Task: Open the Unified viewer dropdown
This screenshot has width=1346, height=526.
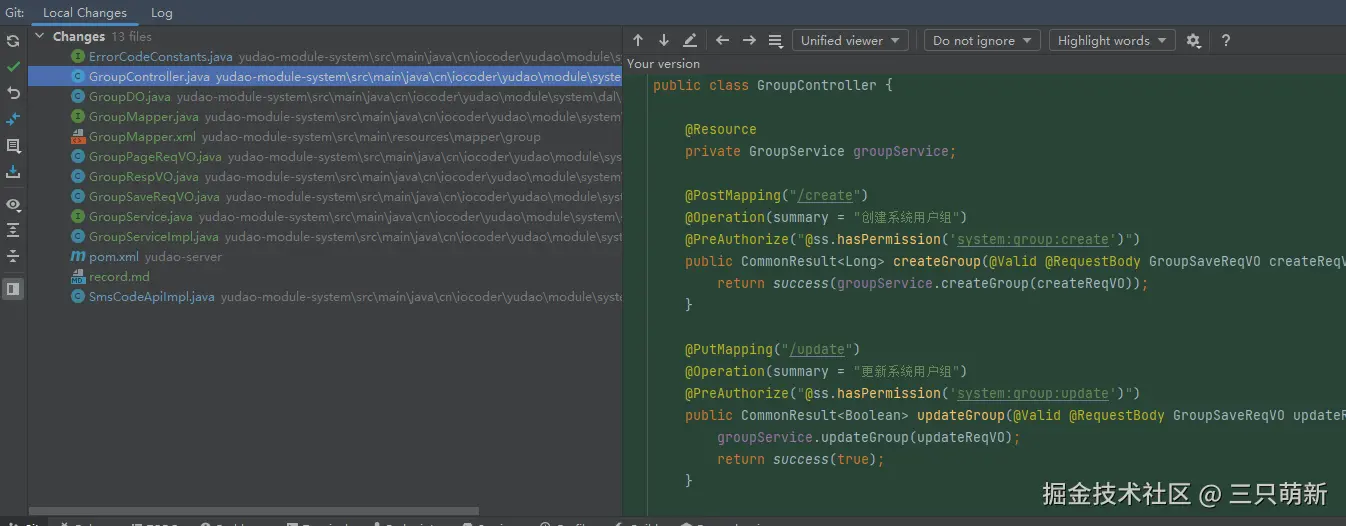Action: 850,41
